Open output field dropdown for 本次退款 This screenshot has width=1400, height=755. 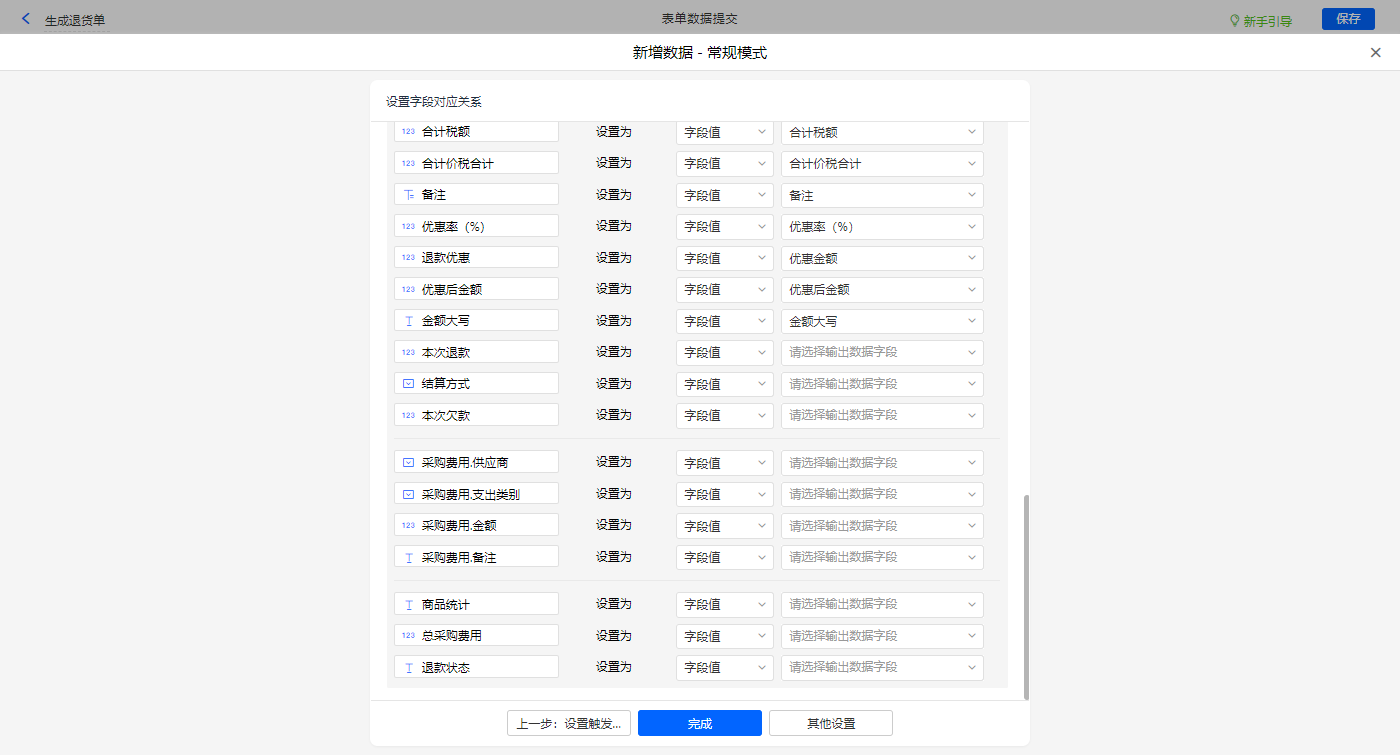pos(881,353)
